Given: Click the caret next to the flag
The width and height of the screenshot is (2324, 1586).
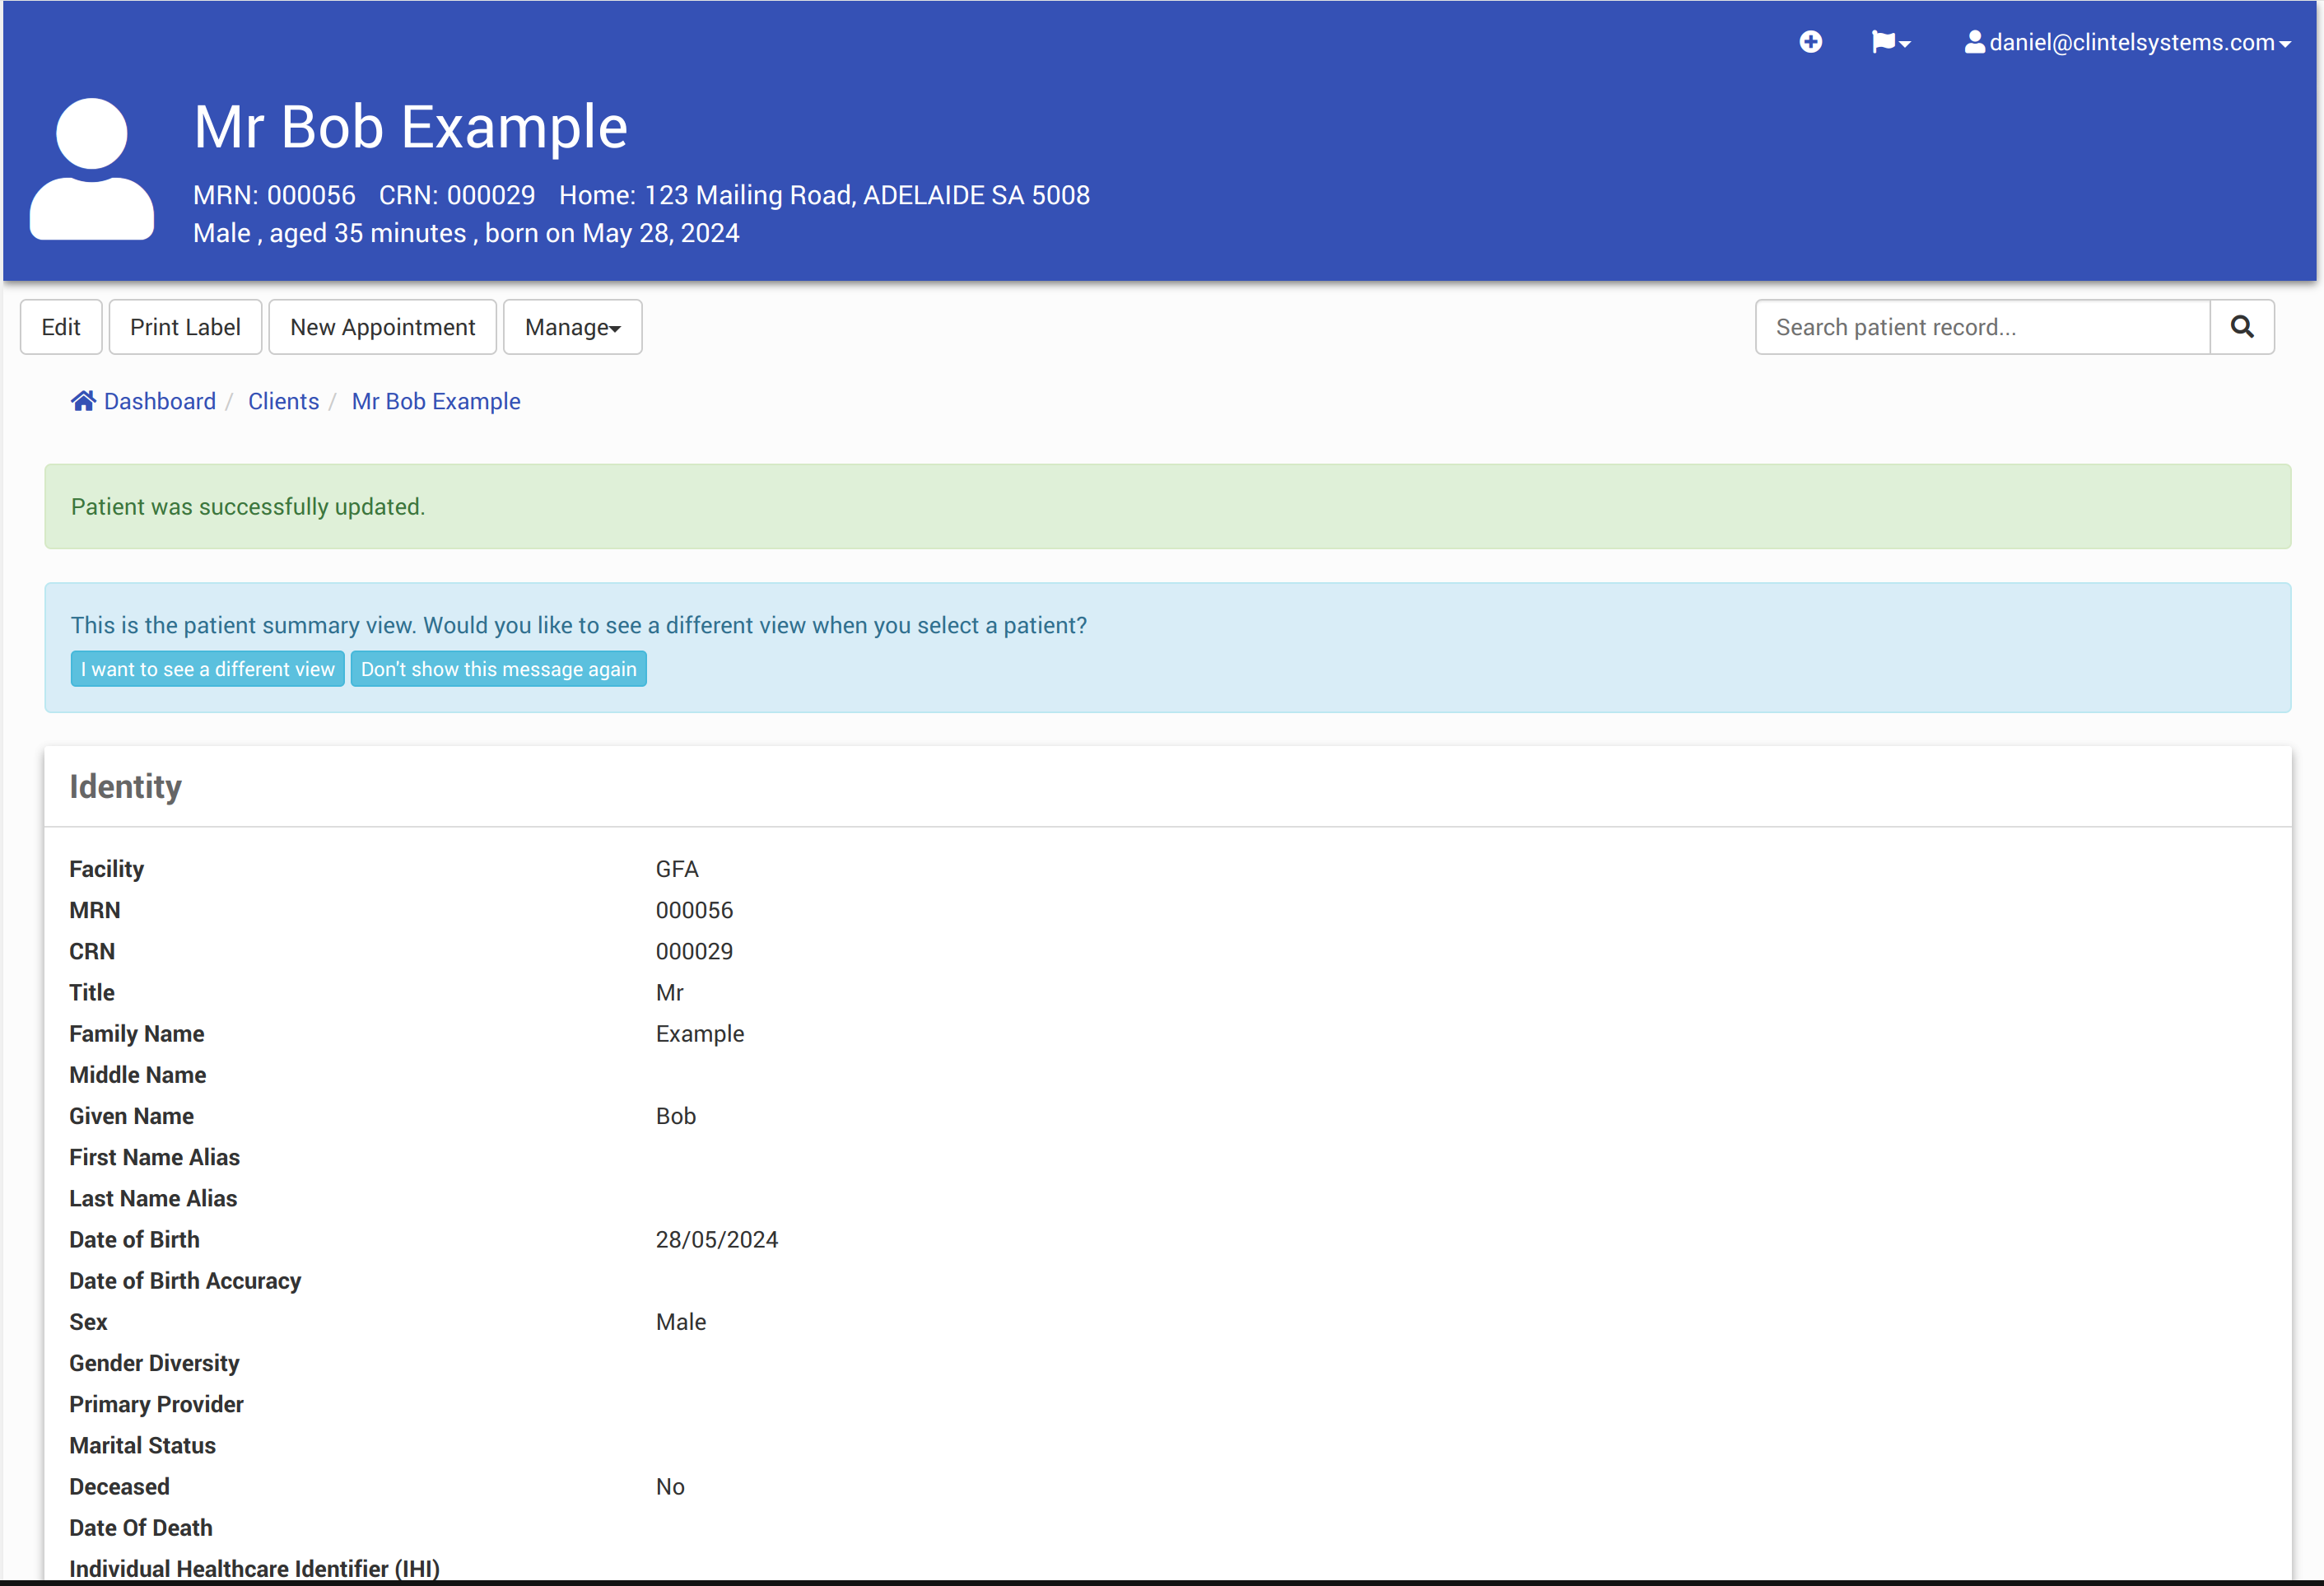Looking at the screenshot, I should 1905,44.
